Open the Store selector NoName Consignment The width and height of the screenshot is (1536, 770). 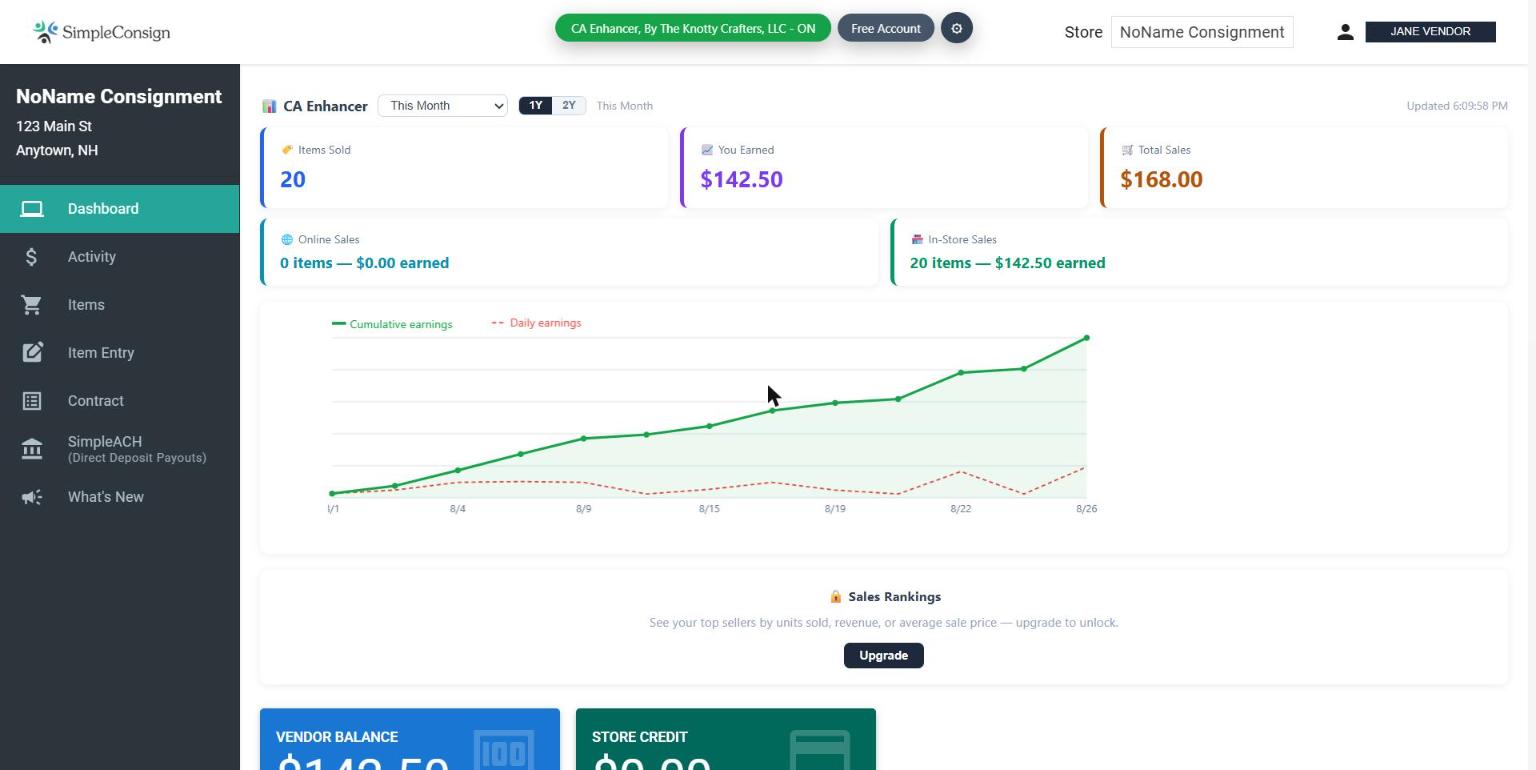point(1202,32)
